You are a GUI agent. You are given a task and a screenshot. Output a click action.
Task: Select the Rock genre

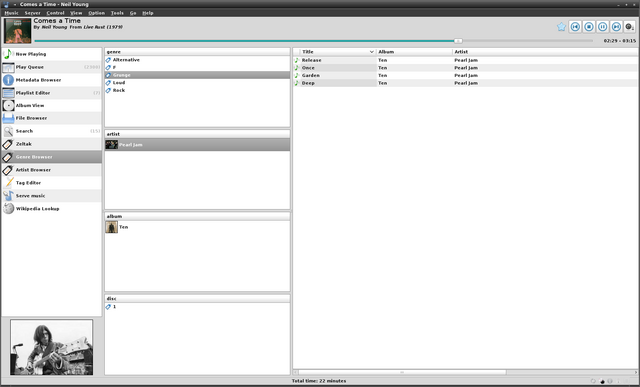pos(197,90)
